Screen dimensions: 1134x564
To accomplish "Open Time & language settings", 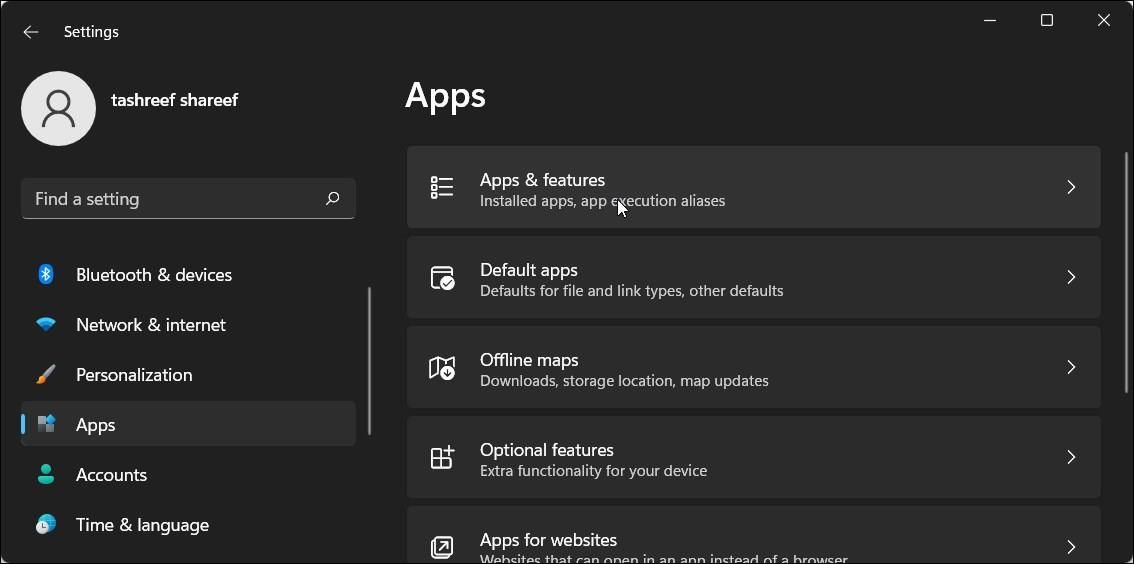I will point(188,524).
